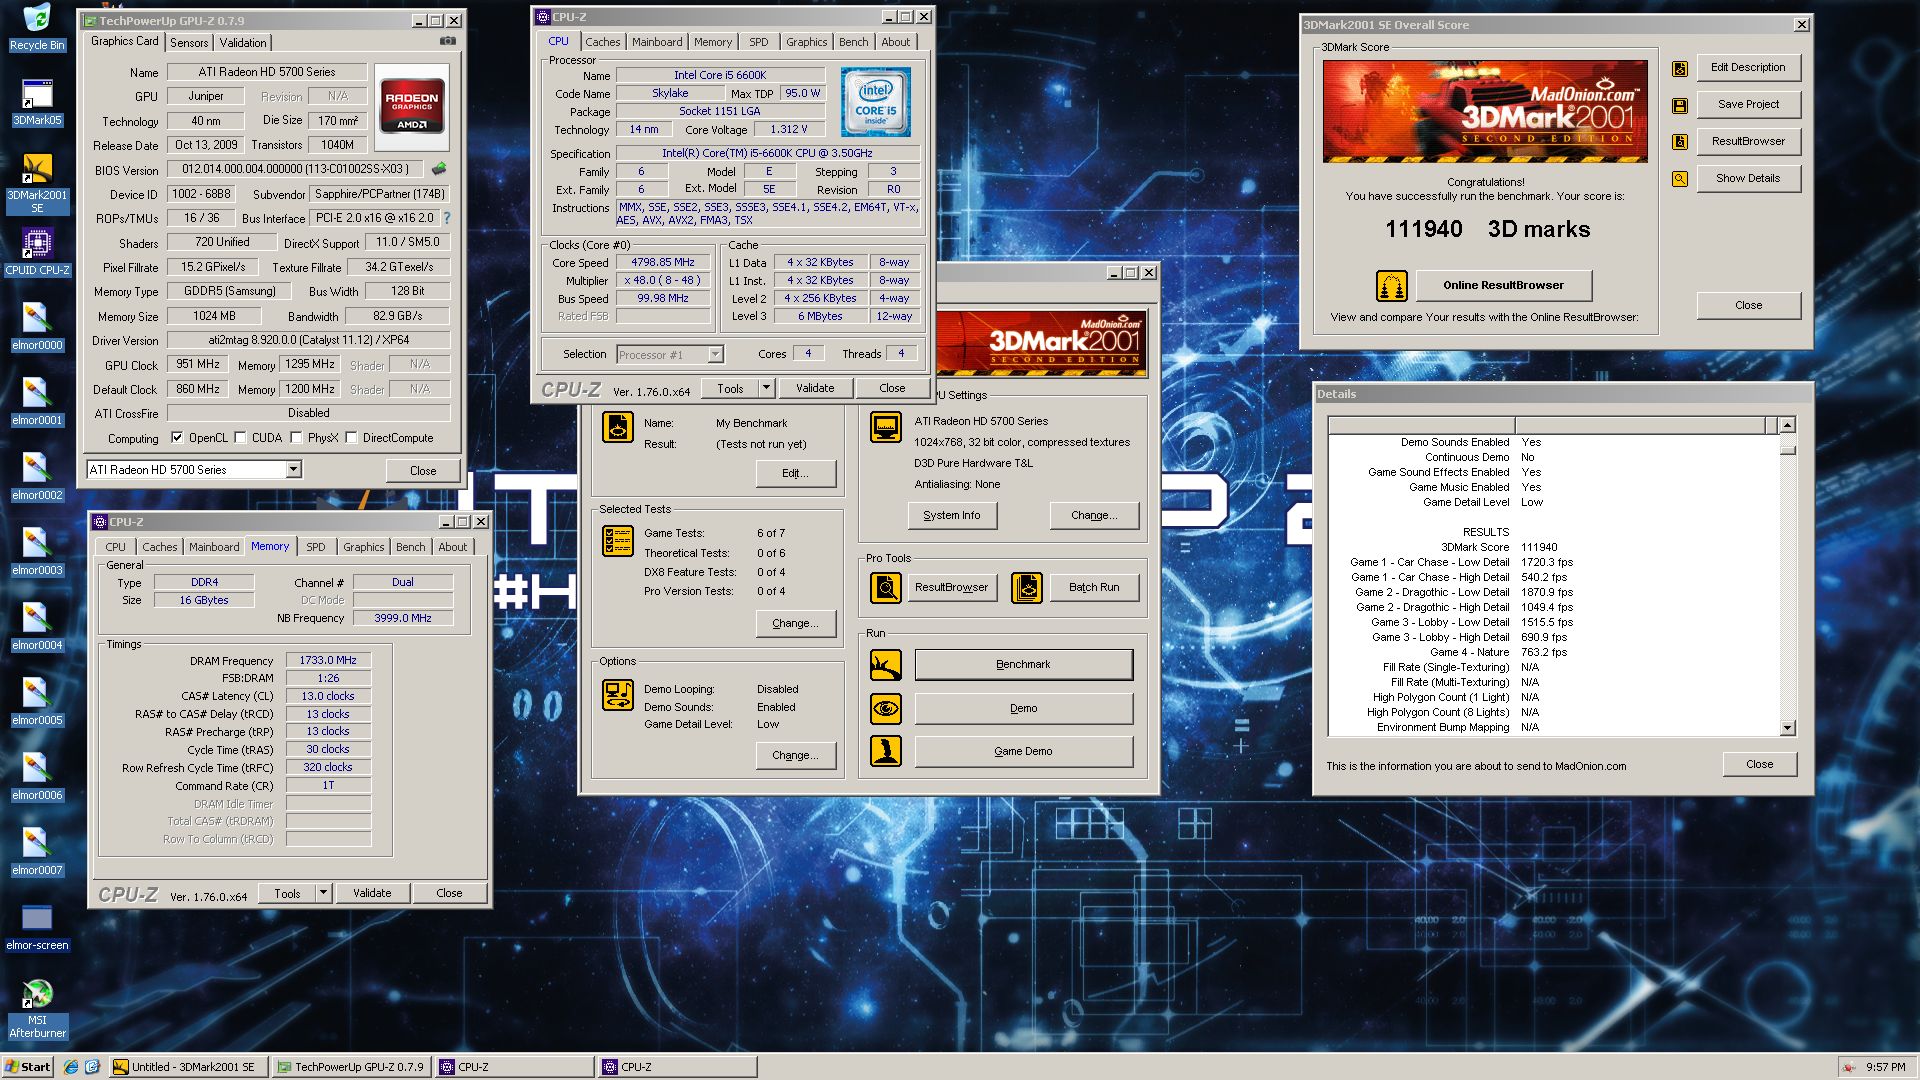Open 3DMark2001 SE desktop shortcut
Image resolution: width=1920 pixels, height=1080 pixels.
pos(37,183)
